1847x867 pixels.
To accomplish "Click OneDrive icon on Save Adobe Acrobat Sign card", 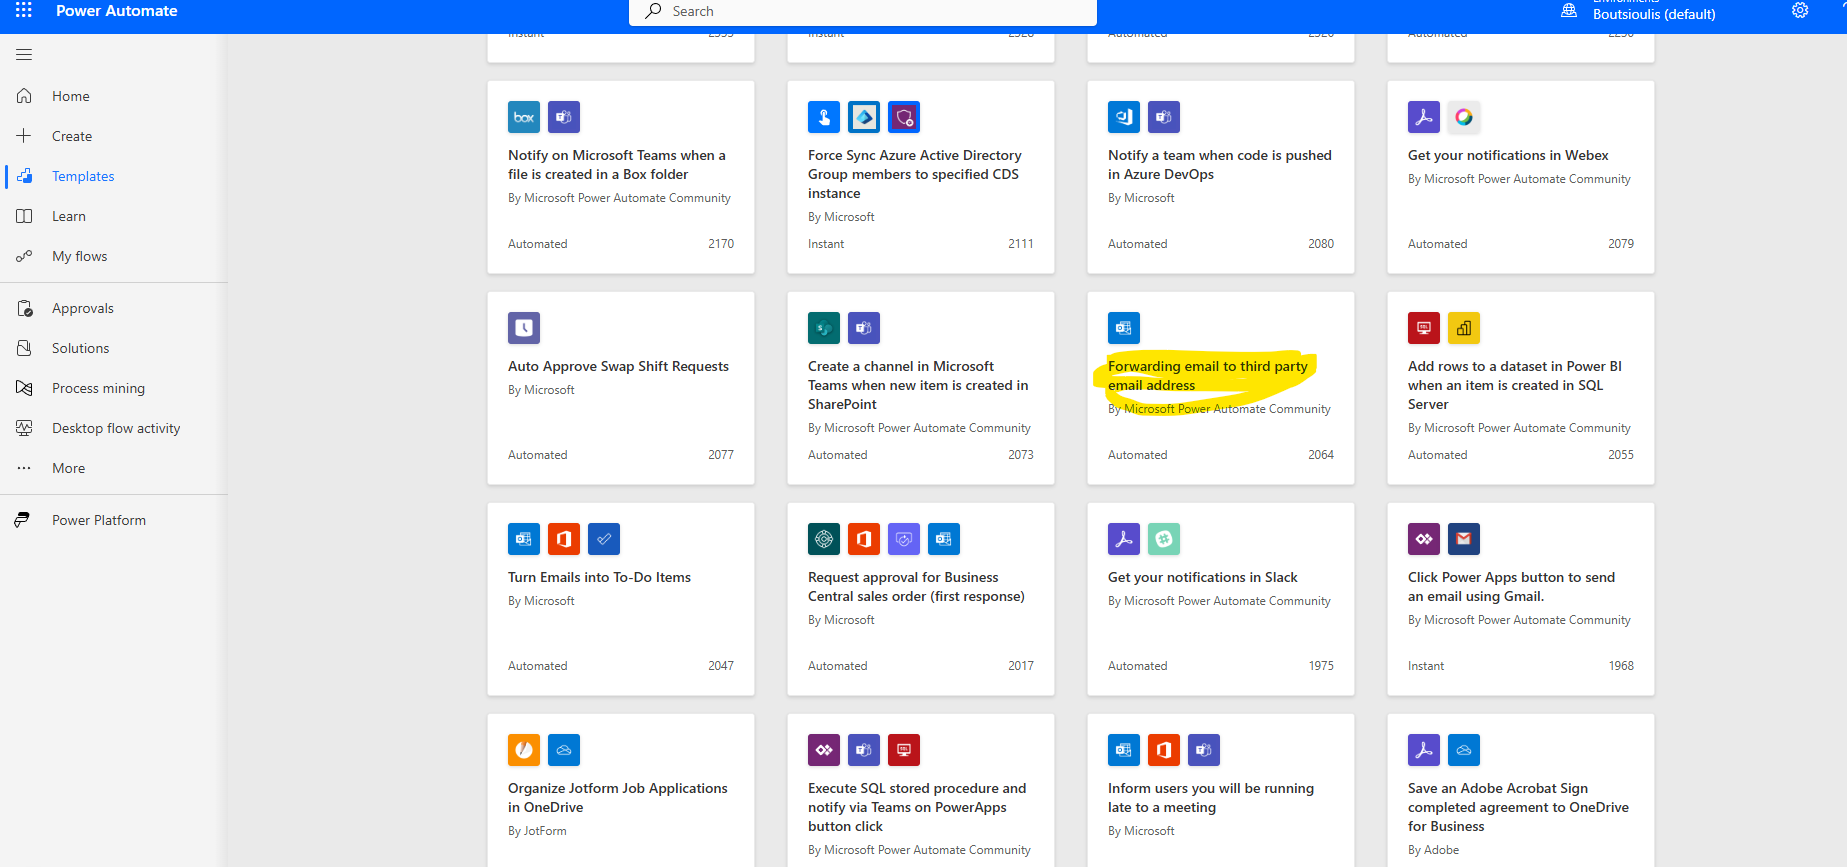I will pos(1464,750).
